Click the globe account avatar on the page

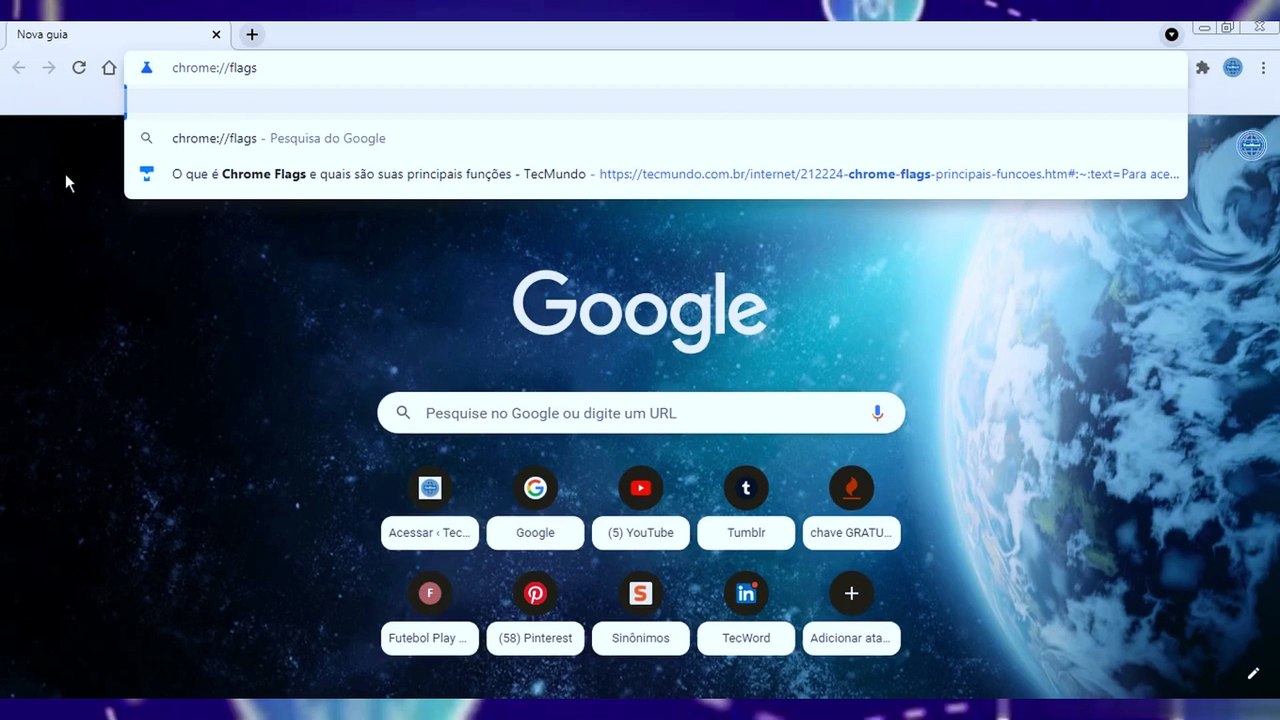pos(1251,146)
